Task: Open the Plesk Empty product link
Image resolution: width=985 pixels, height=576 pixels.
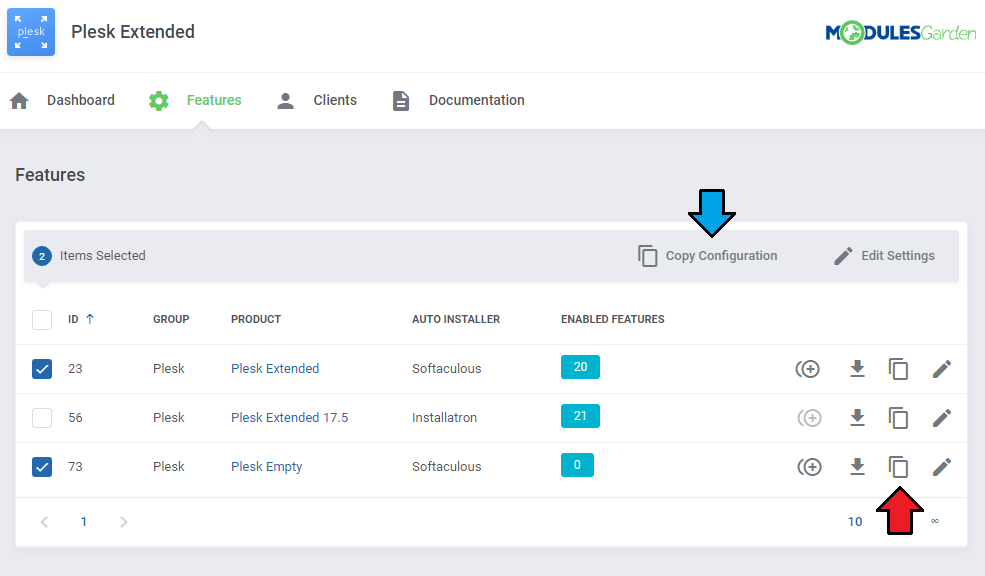Action: [x=266, y=467]
